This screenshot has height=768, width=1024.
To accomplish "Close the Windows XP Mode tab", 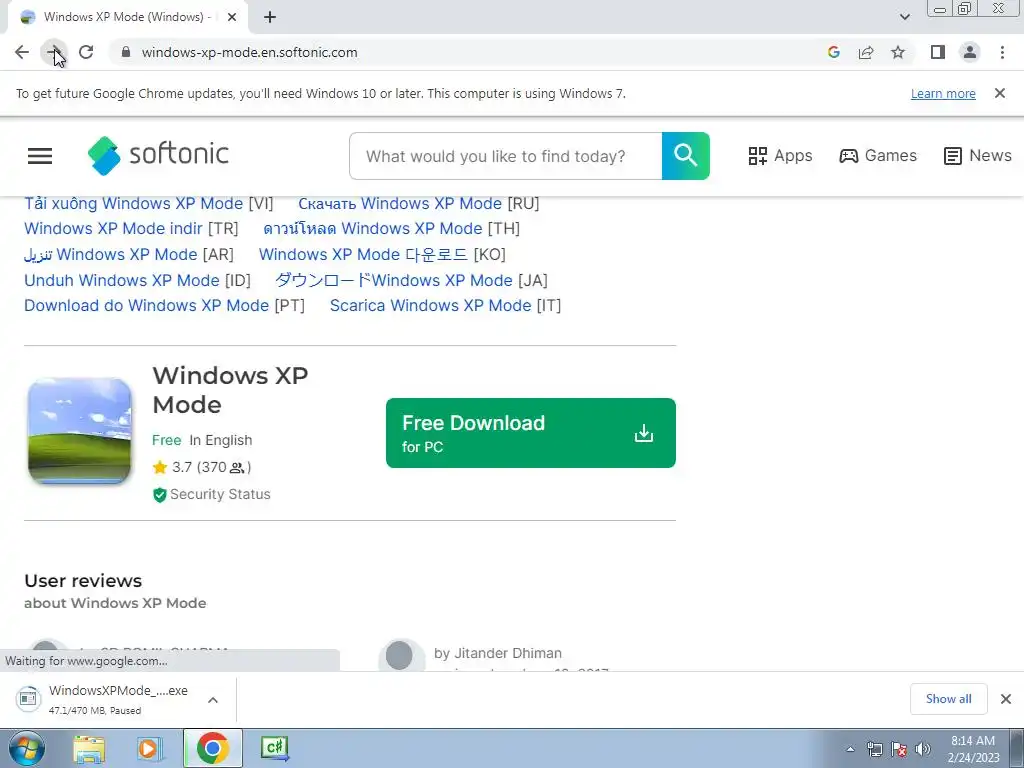I will pyautogui.click(x=231, y=17).
